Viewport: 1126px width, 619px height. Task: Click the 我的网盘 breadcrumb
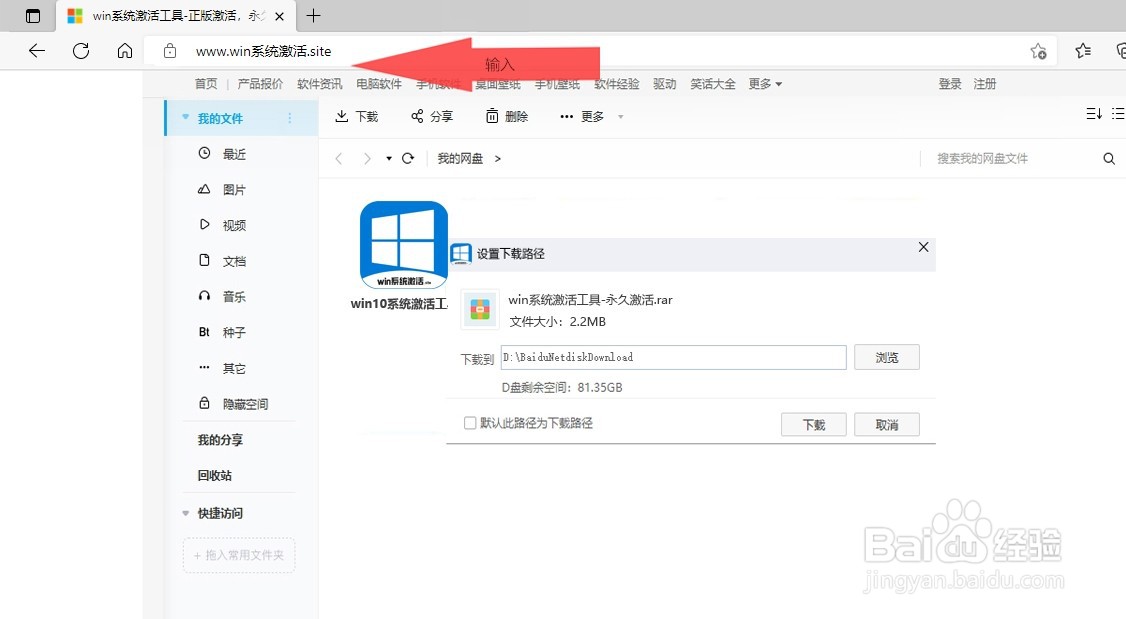(460, 159)
